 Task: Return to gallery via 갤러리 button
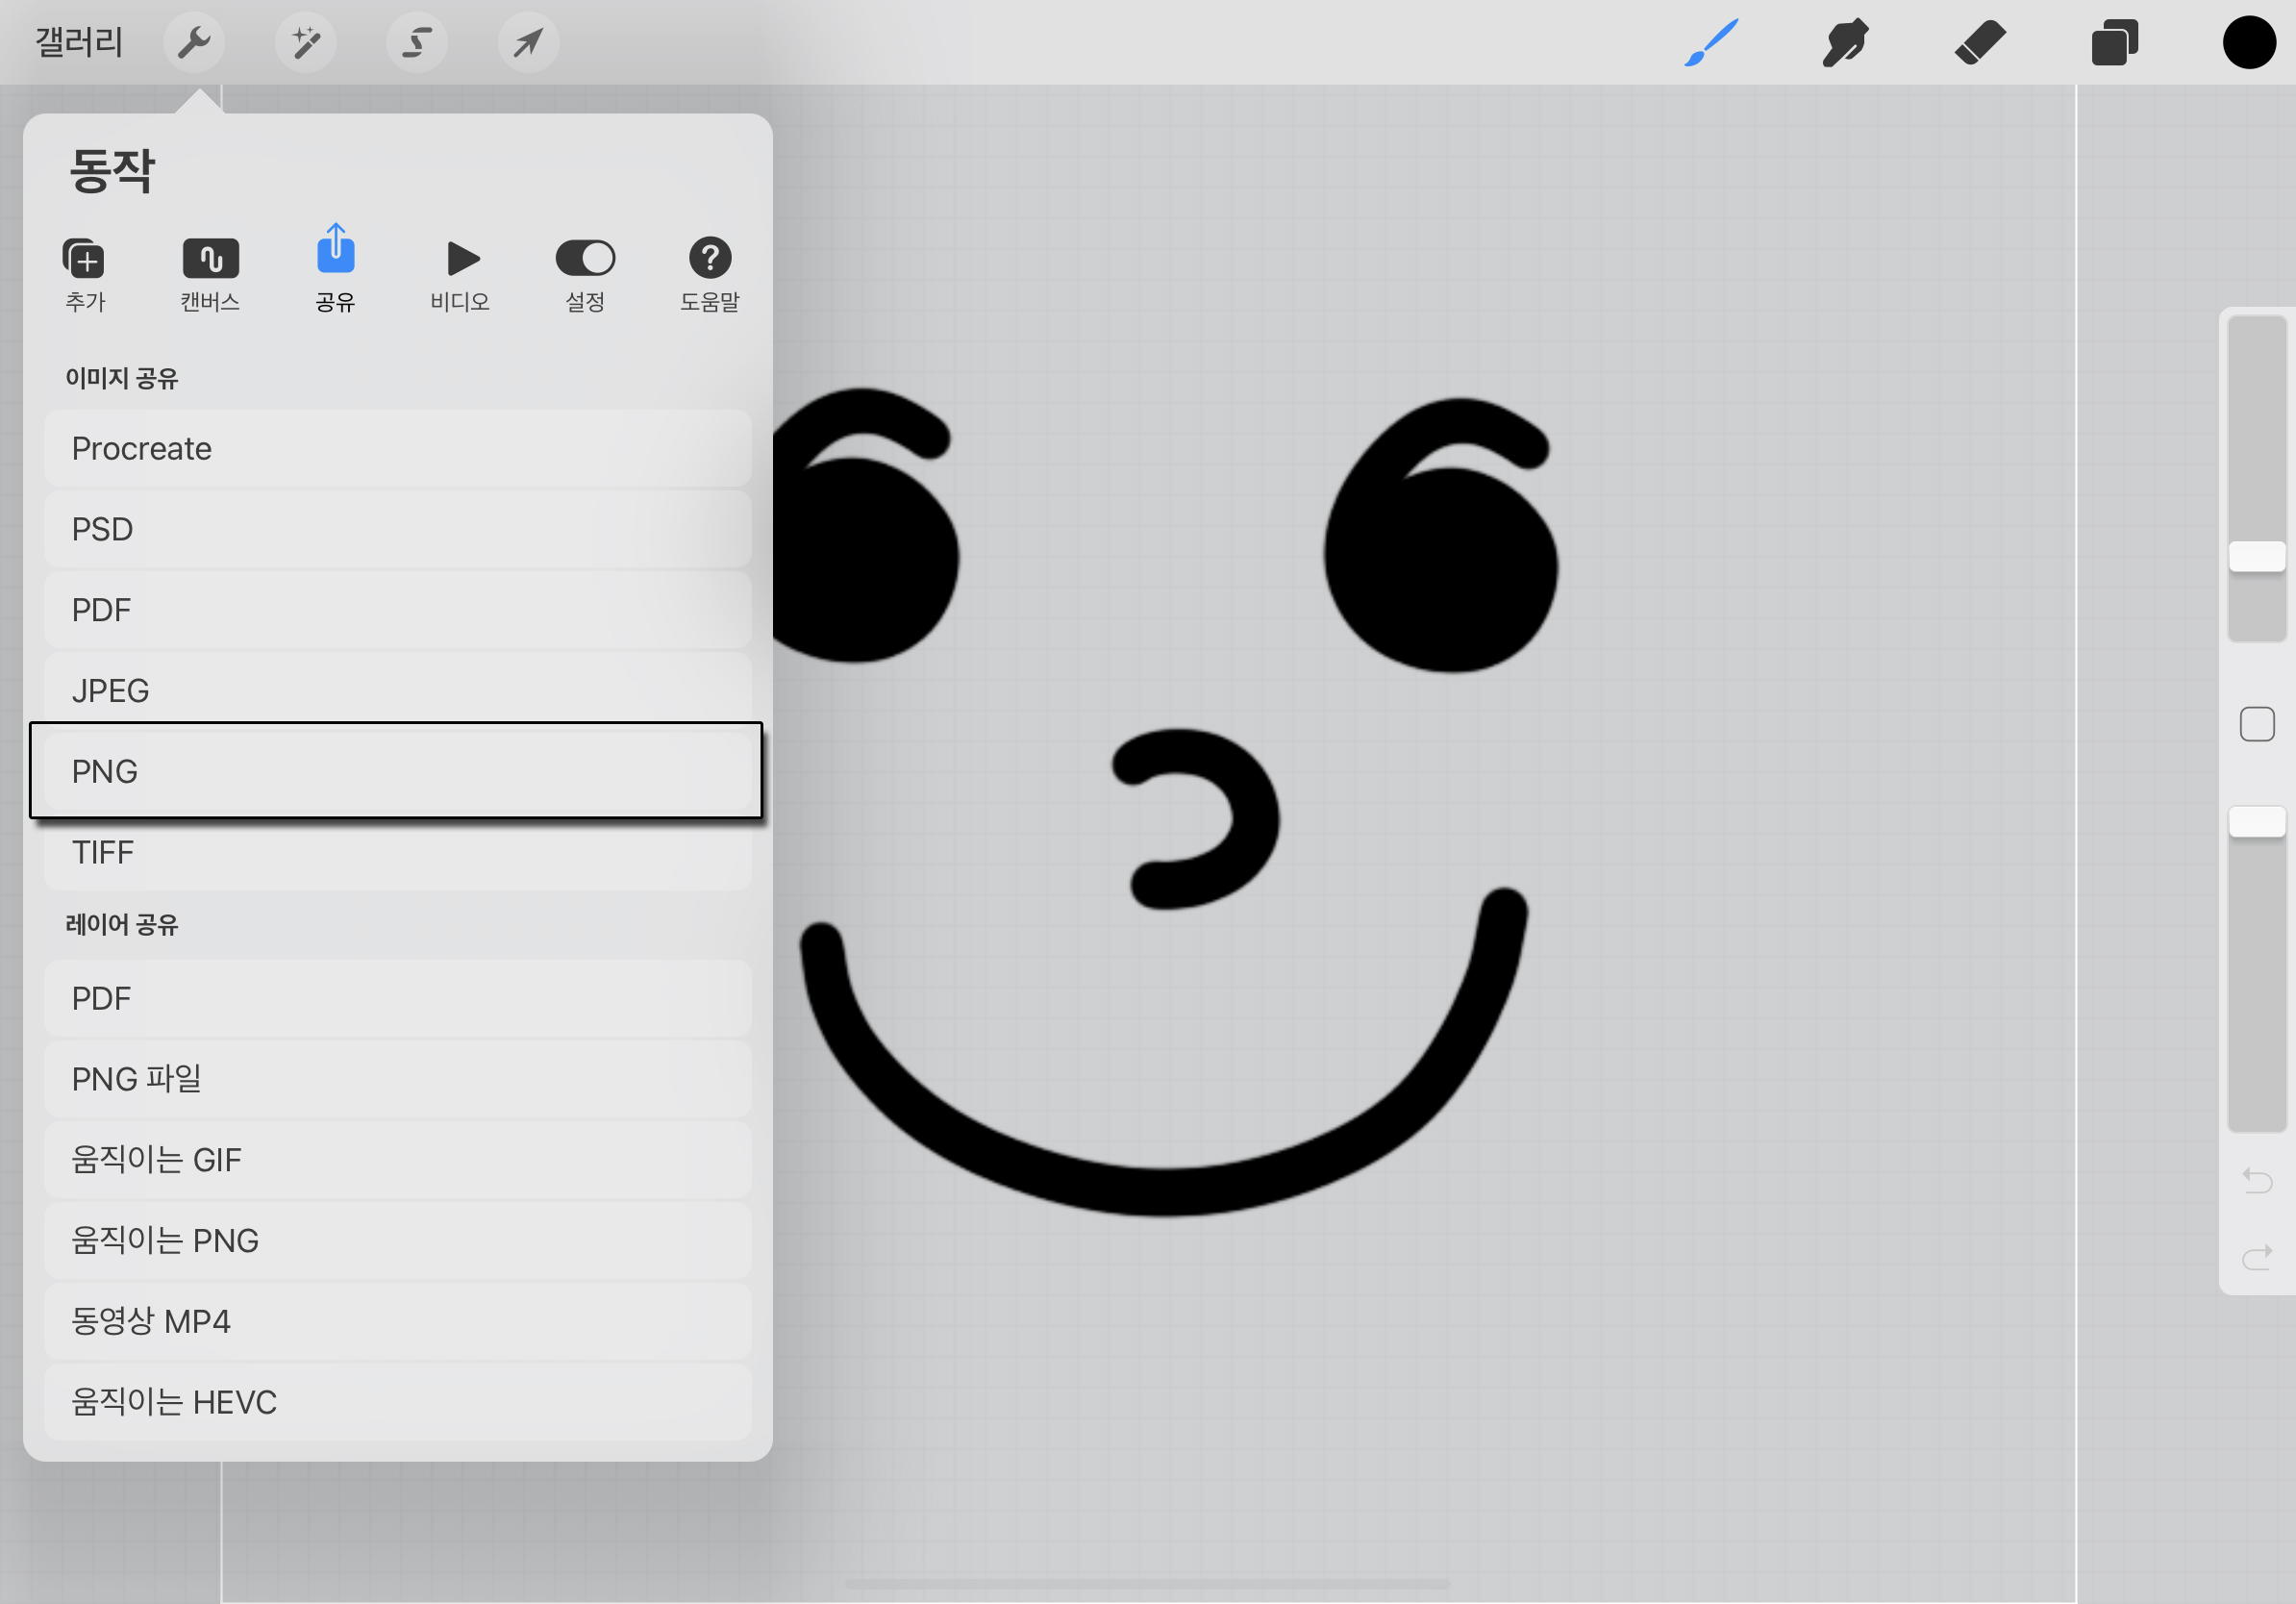point(79,43)
